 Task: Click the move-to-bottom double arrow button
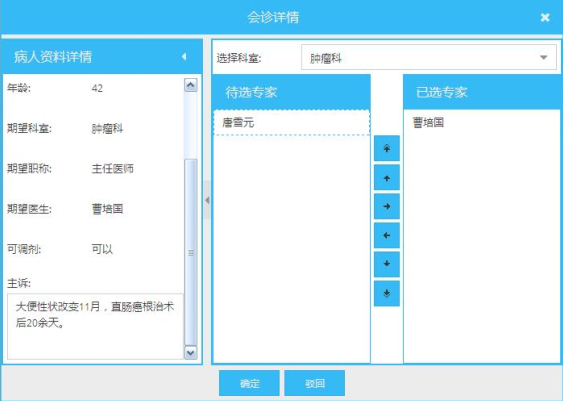point(387,294)
